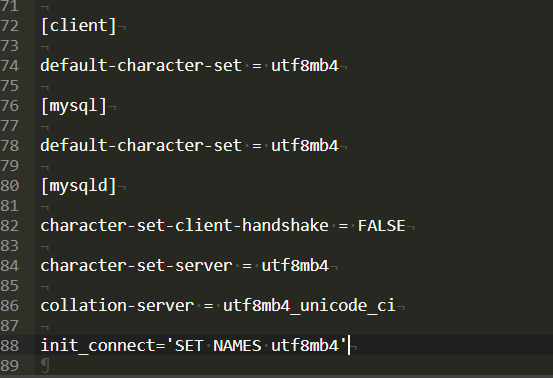Click line number 80 in gutter

(x=10, y=186)
